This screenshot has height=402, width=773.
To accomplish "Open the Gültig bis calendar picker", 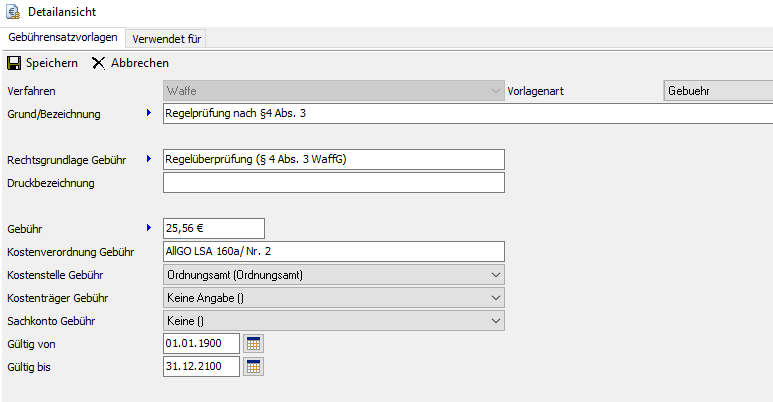I will pos(254,366).
